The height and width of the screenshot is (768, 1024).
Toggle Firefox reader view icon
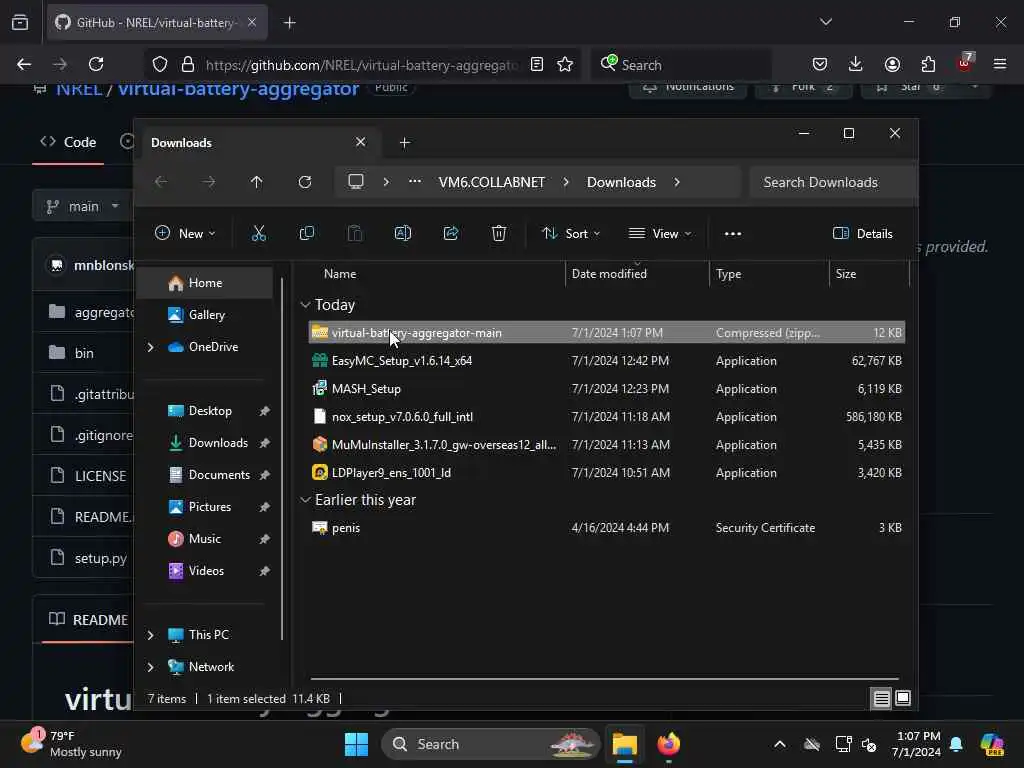coord(537,64)
